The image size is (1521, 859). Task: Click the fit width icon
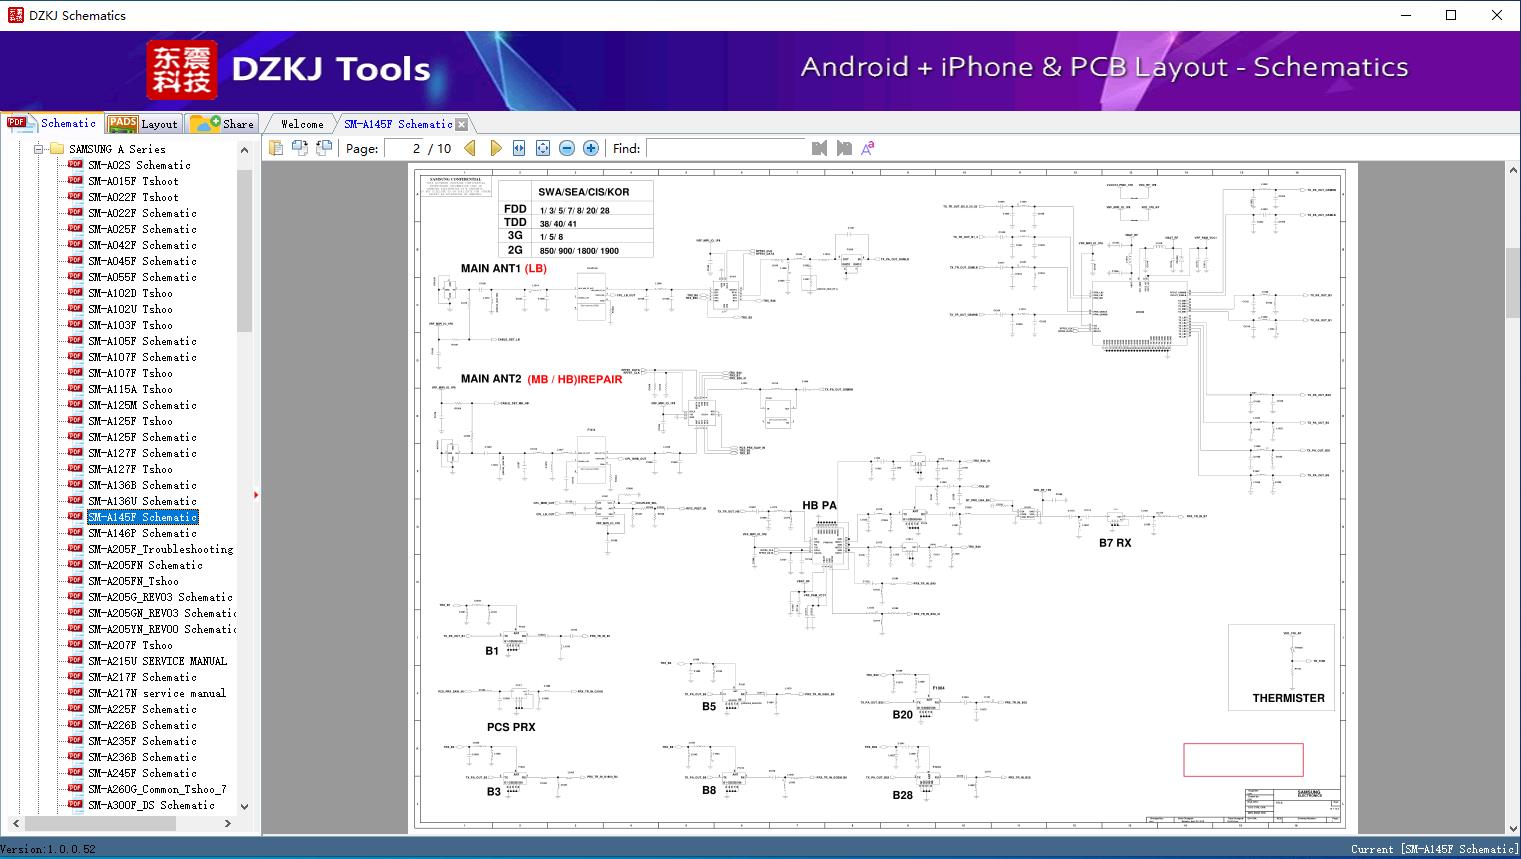tap(519, 148)
